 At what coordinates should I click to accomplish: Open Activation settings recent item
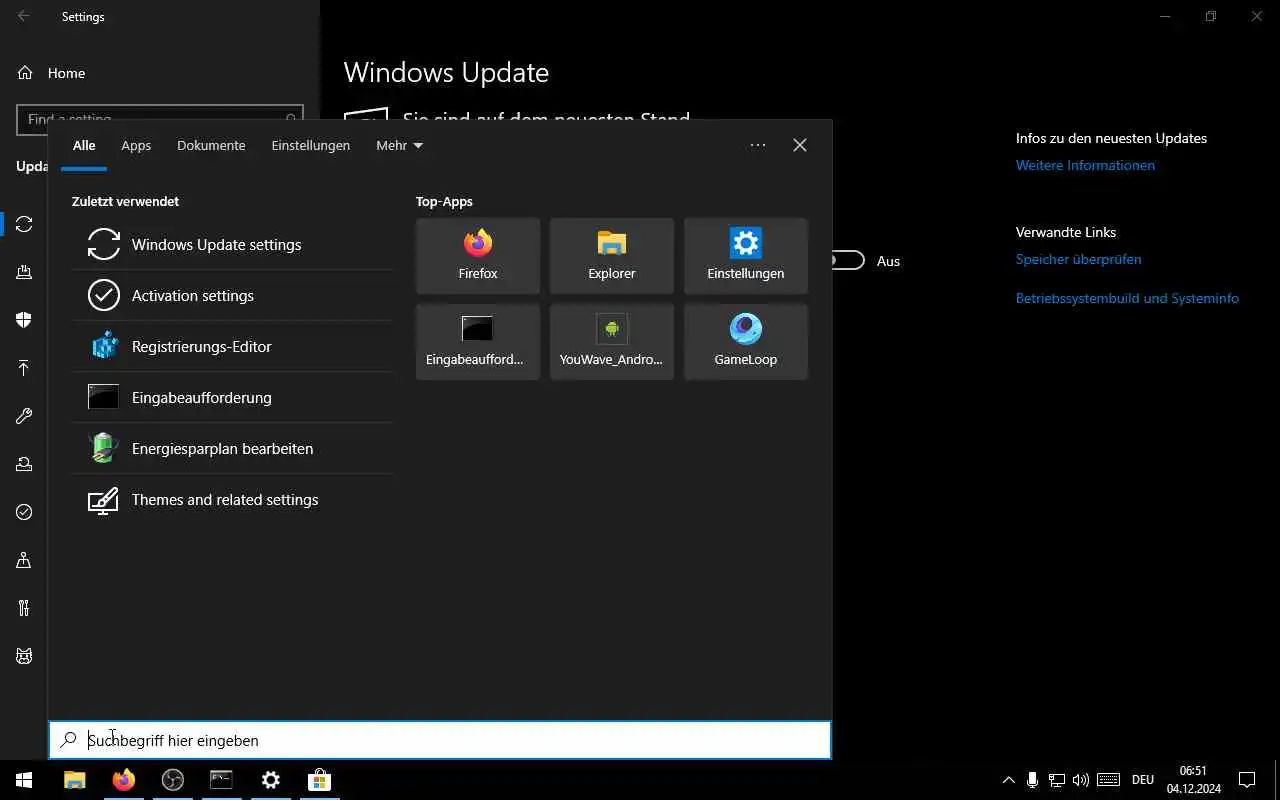coord(232,295)
